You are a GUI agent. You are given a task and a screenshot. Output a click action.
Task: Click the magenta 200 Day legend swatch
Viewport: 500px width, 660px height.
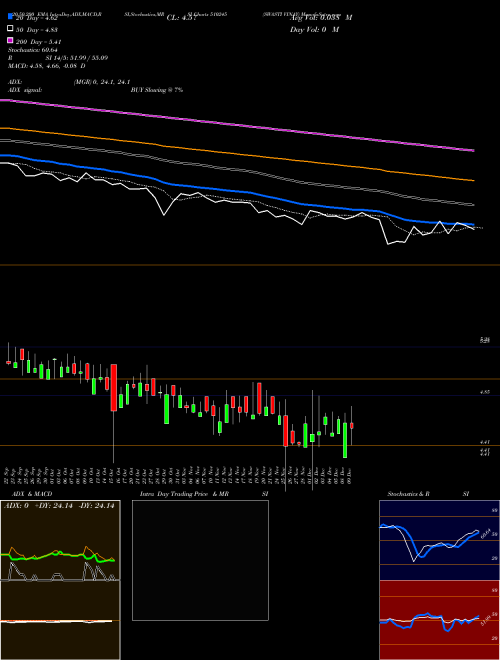pos(11,40)
